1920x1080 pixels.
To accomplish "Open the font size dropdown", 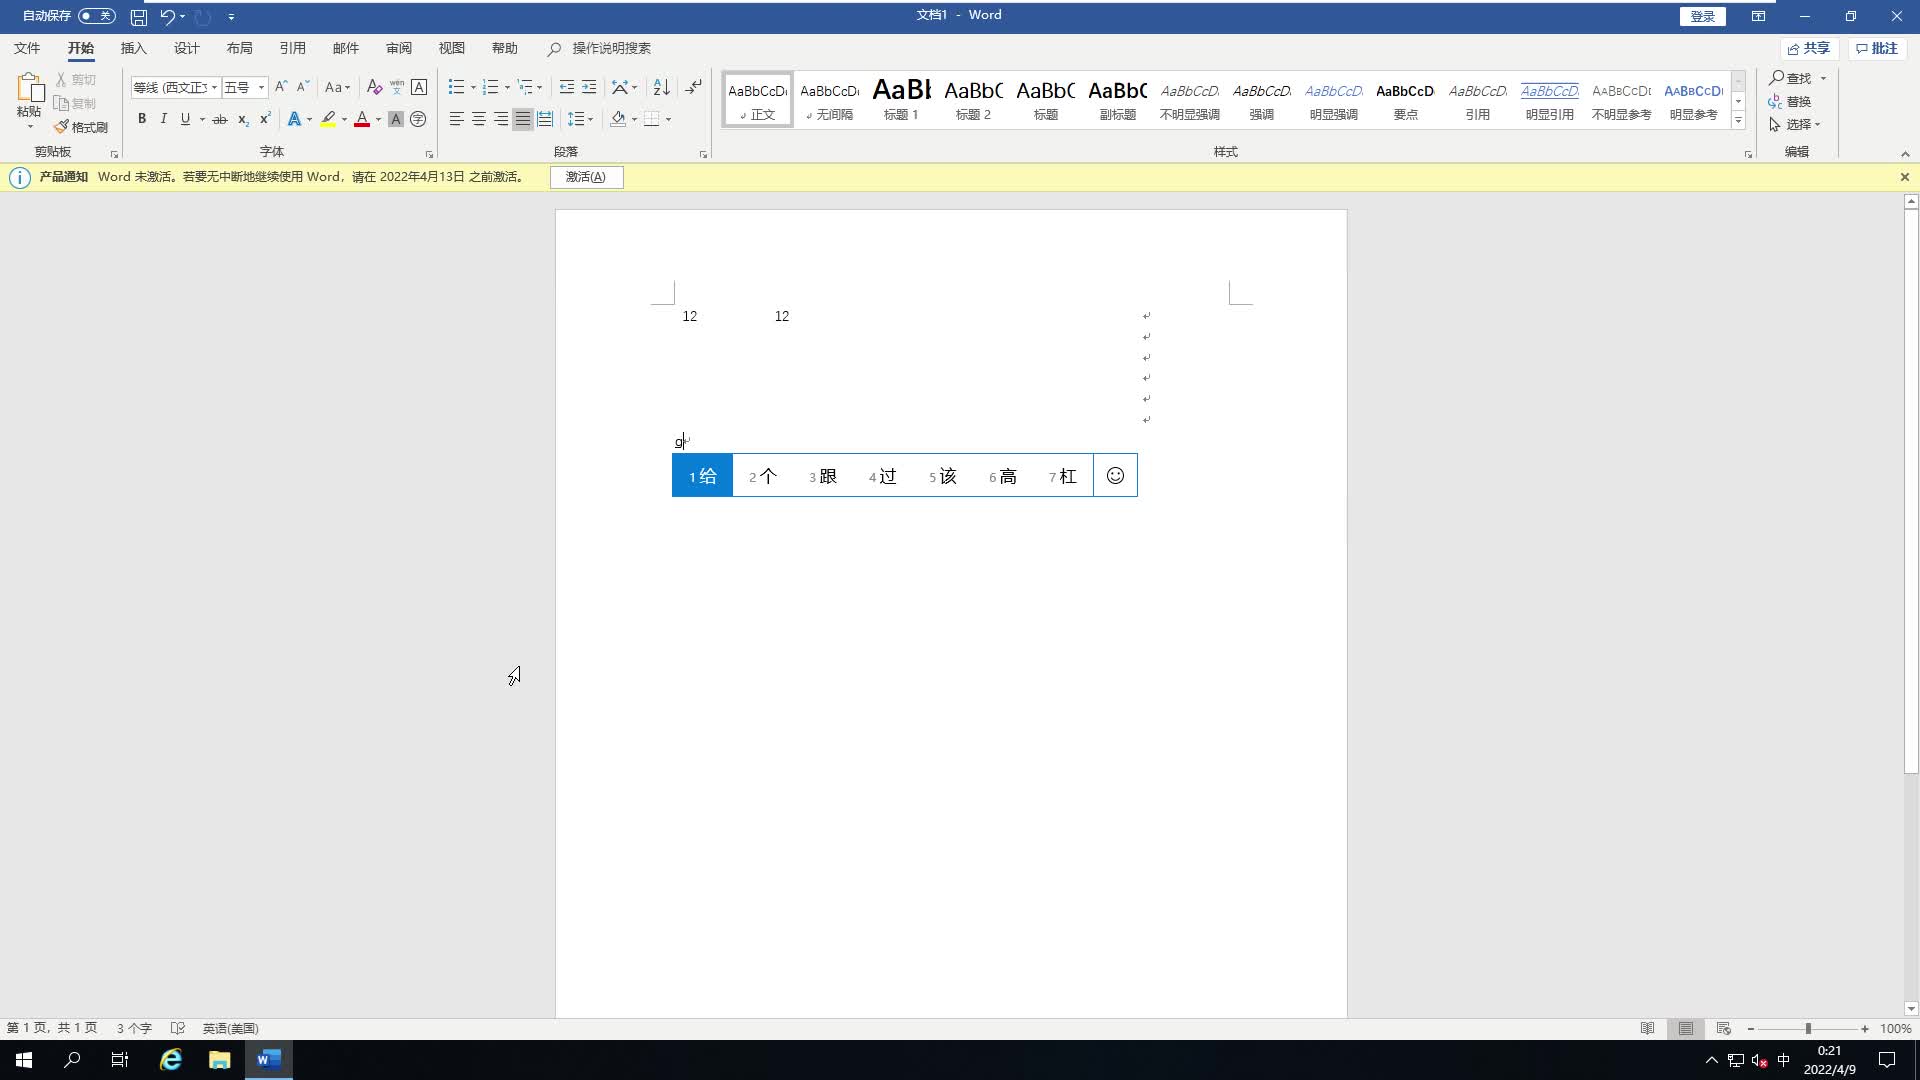I will (x=261, y=87).
